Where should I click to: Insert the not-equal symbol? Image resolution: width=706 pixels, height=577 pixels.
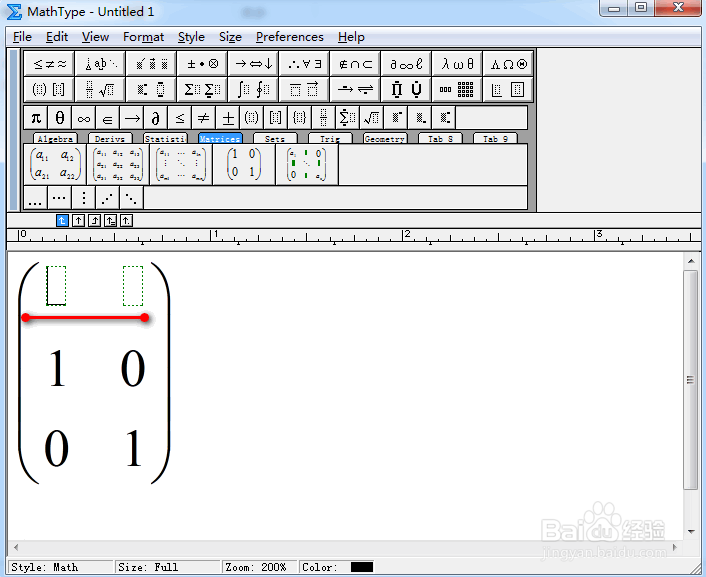[204, 118]
